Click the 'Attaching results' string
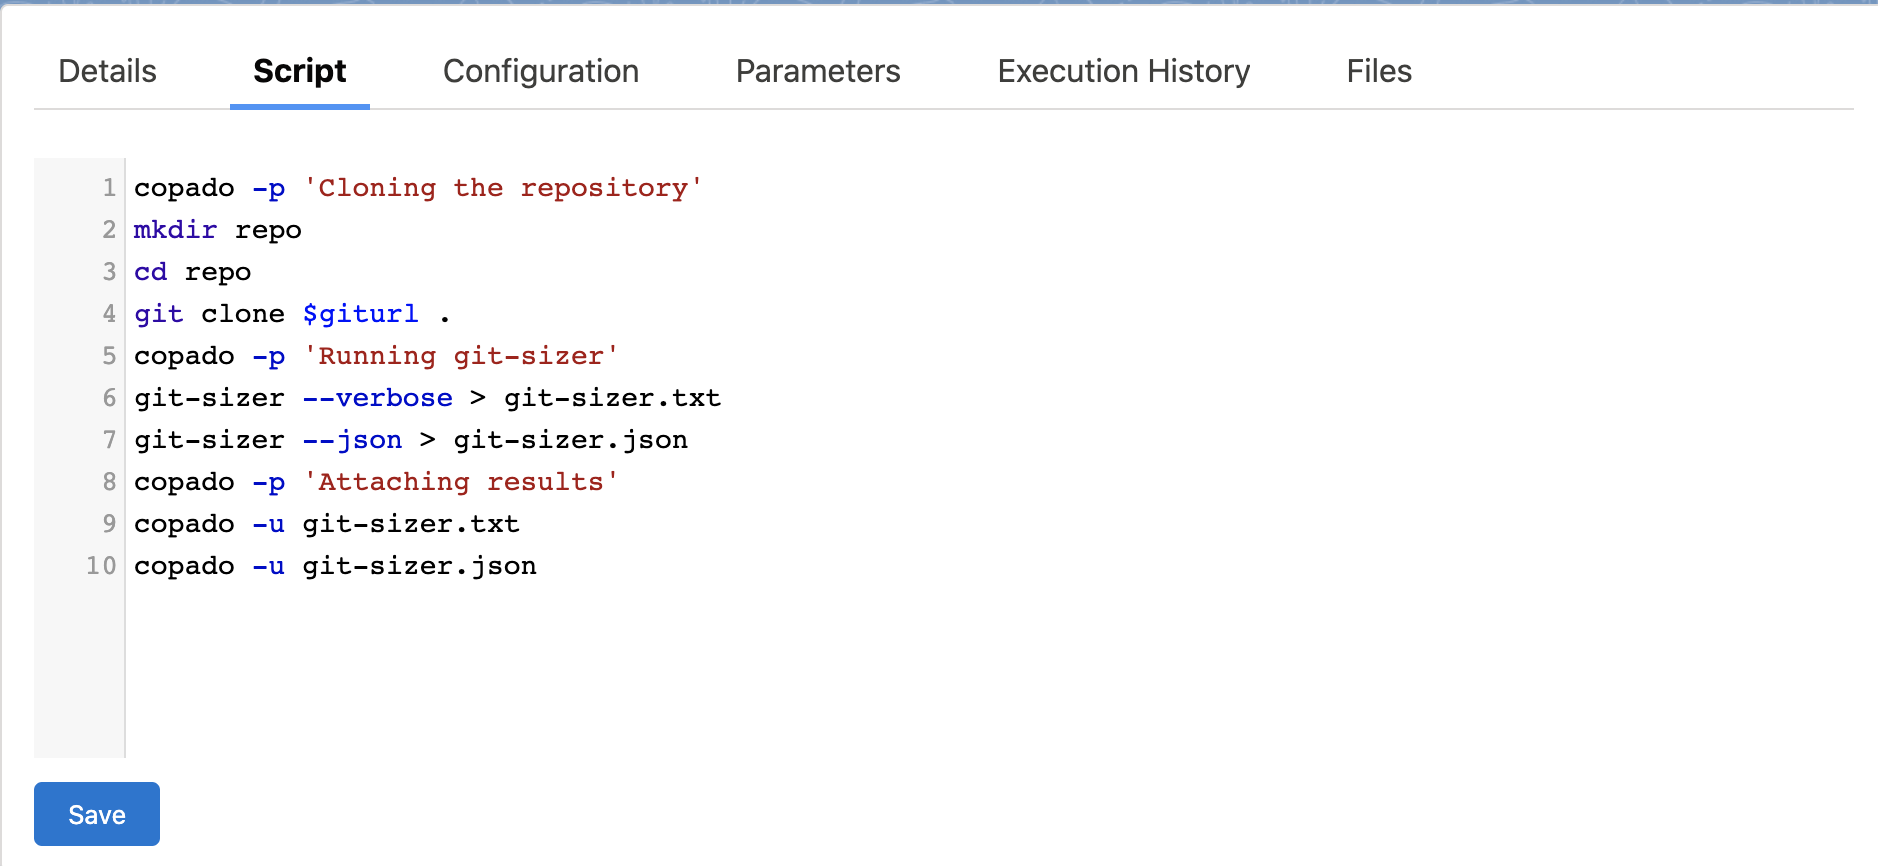This screenshot has height=866, width=1878. coord(461,482)
